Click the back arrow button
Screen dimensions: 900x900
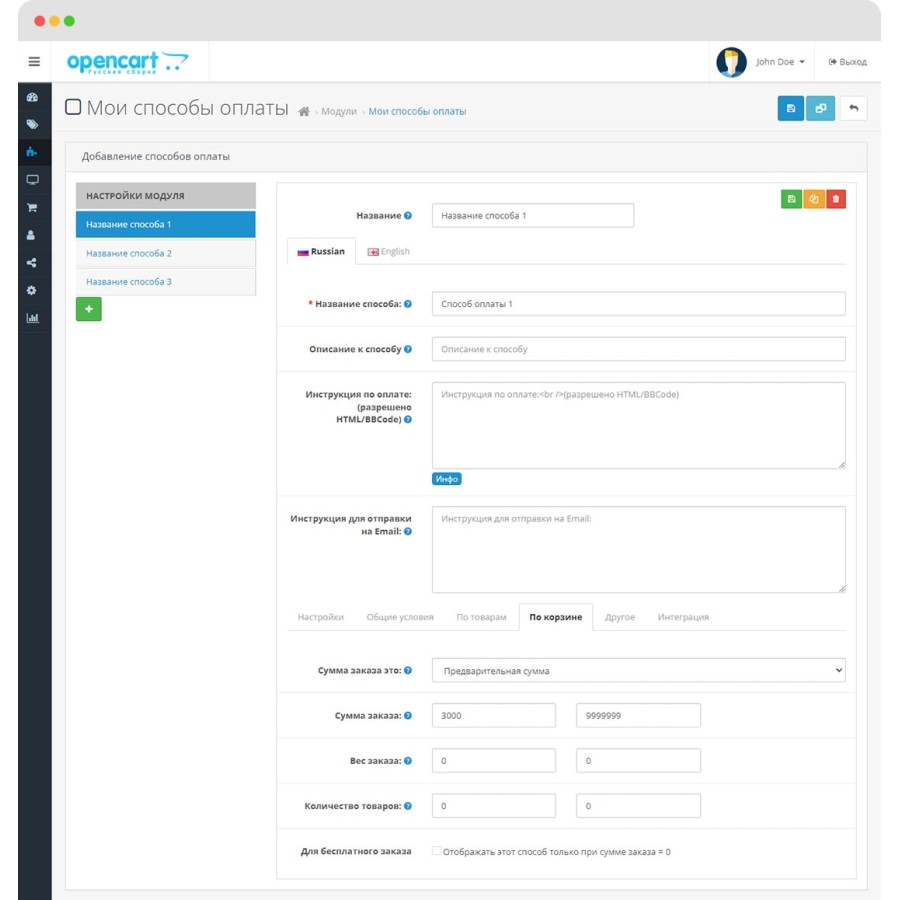(x=854, y=108)
